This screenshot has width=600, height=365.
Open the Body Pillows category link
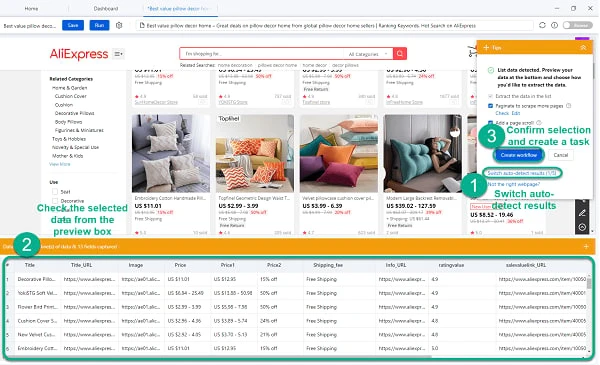pyautogui.click(x=68, y=122)
